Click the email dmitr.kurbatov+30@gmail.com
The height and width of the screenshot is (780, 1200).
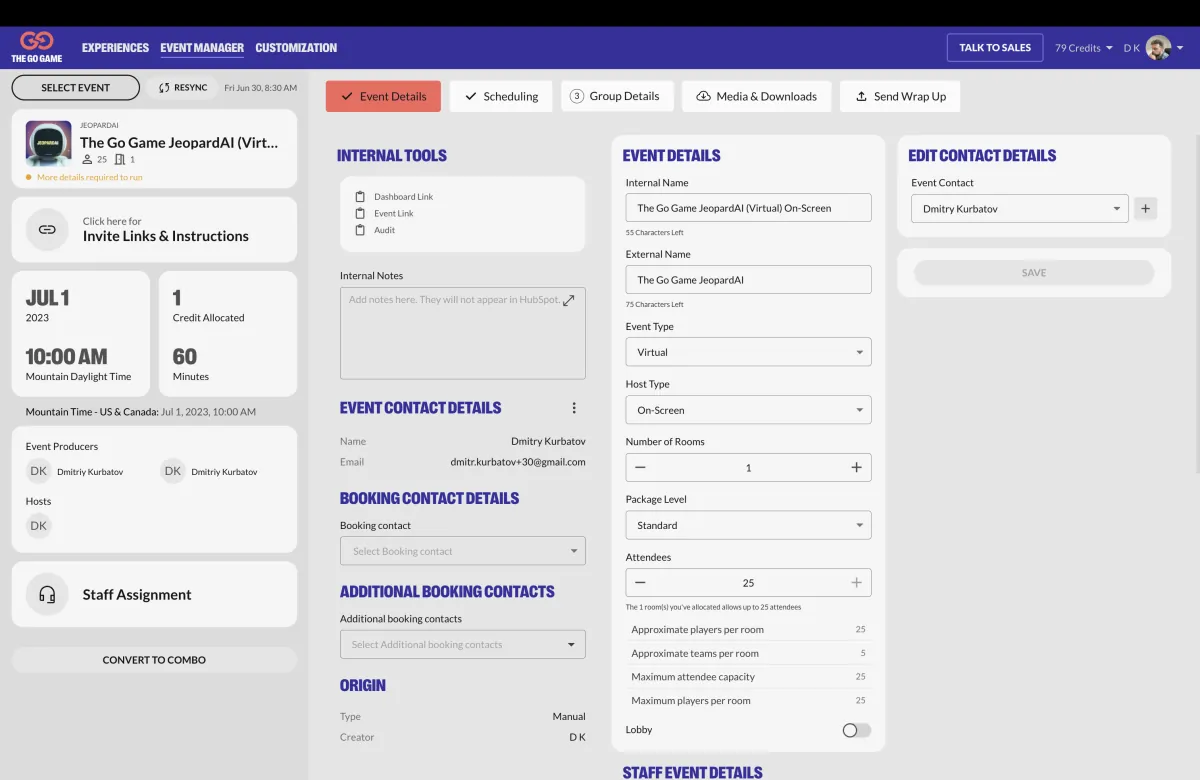518,462
